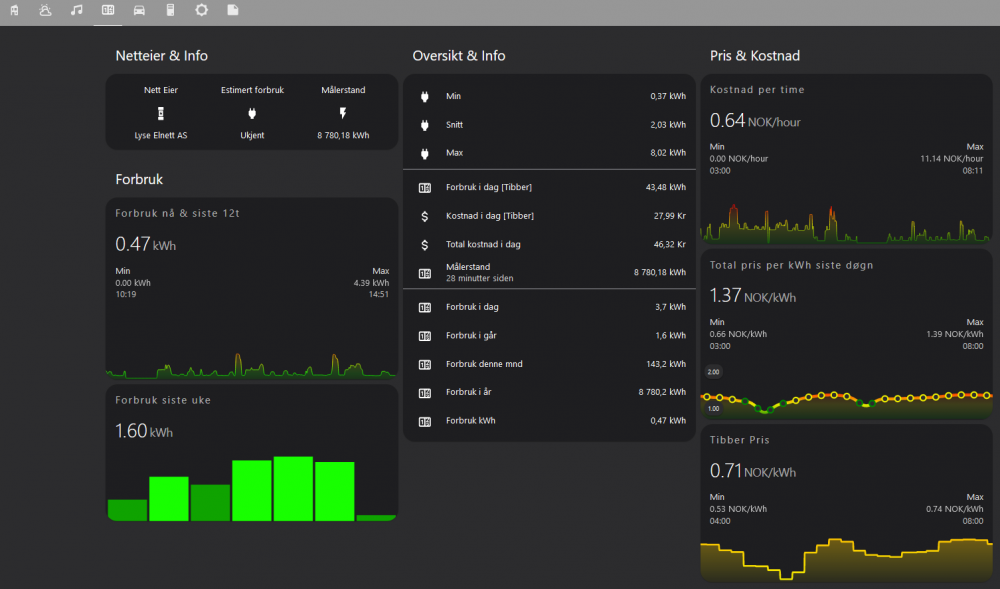This screenshot has height=589, width=1000.
Task: Click the gear-shaped tab icon
Action: [201, 10]
